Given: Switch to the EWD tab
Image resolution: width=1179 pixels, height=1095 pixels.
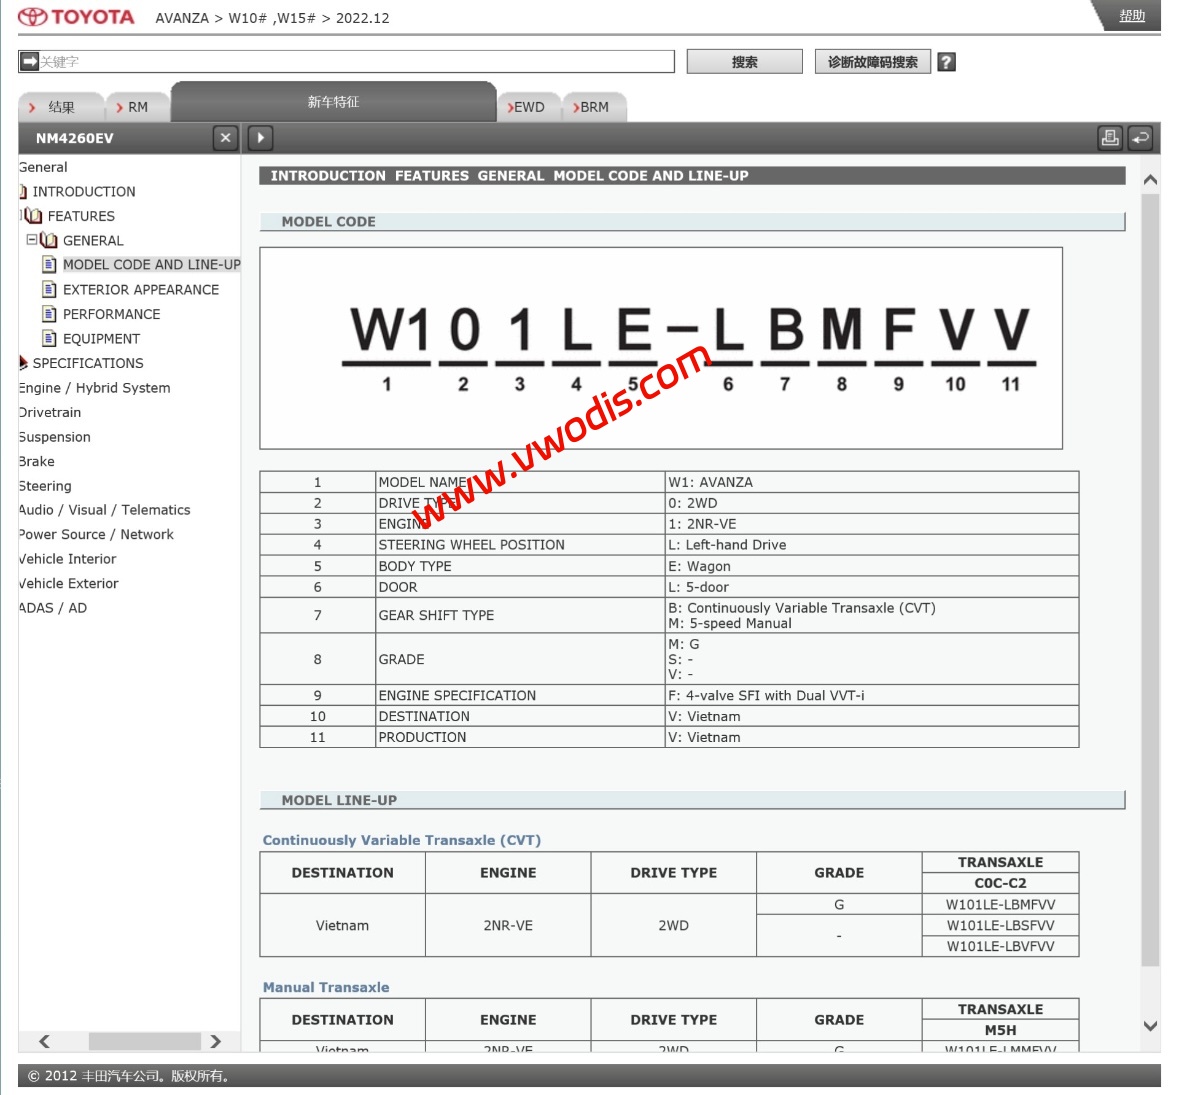Looking at the screenshot, I should (x=528, y=107).
